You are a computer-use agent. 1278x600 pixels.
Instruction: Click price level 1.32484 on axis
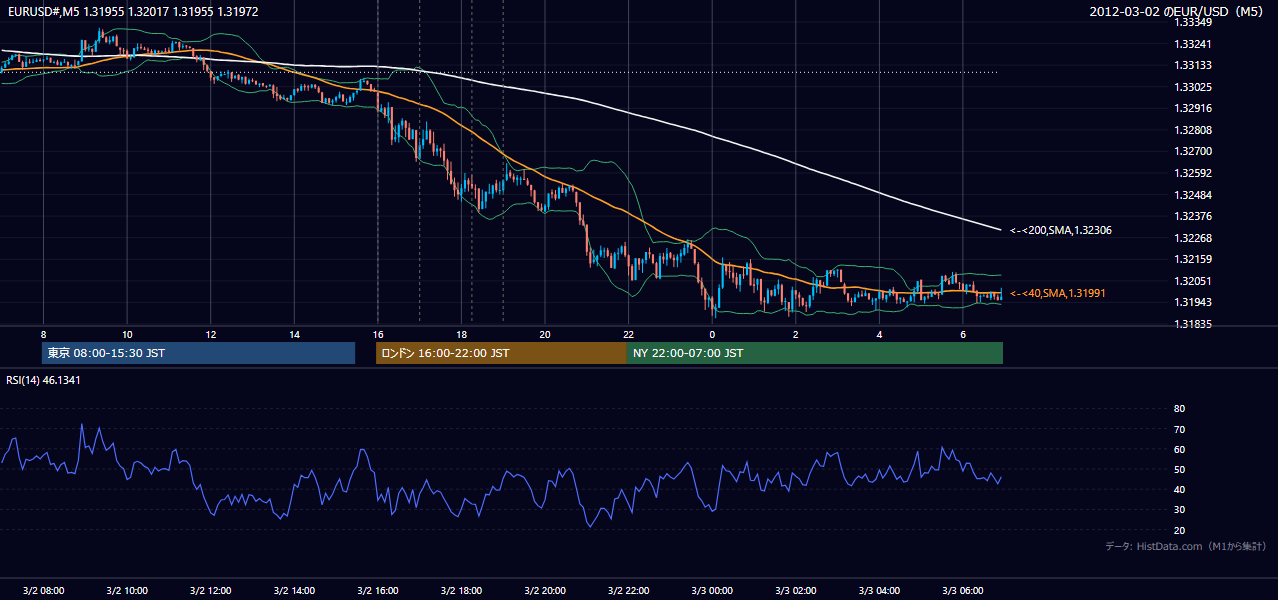1193,194
